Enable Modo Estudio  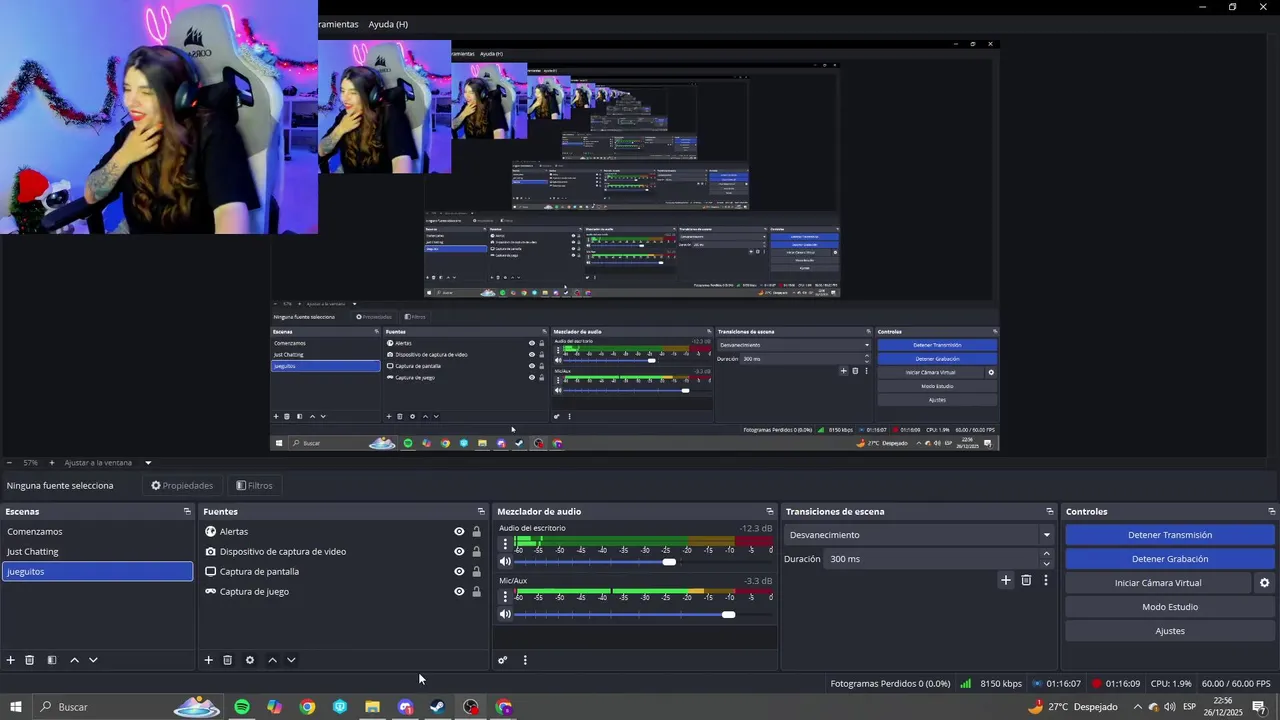click(x=1170, y=607)
